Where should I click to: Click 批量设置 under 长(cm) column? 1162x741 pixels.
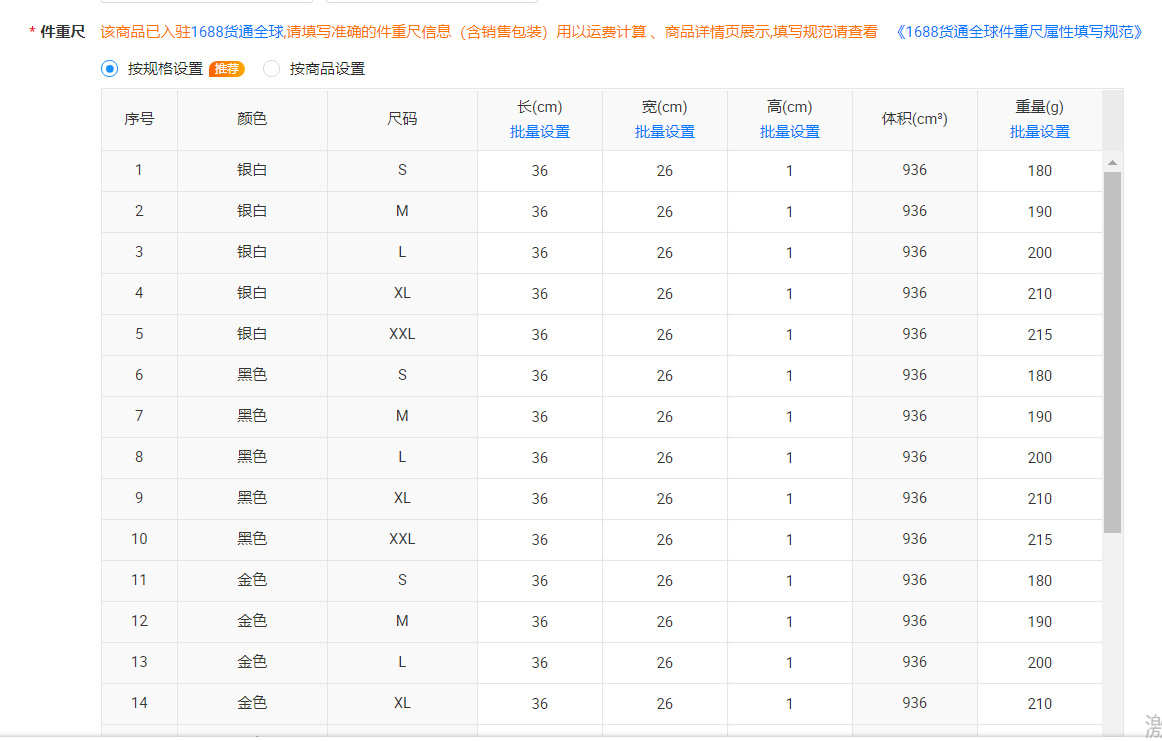pyautogui.click(x=540, y=132)
